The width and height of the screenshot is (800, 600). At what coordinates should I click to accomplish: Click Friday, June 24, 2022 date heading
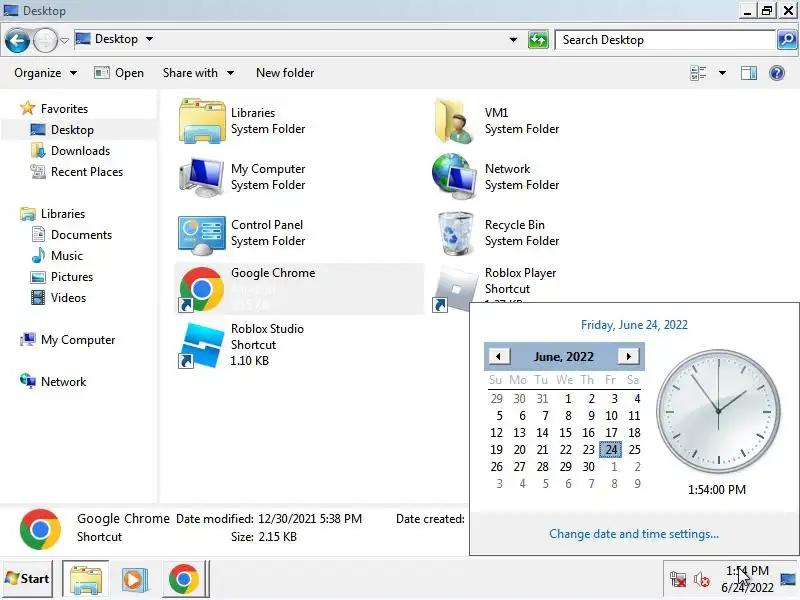click(634, 324)
